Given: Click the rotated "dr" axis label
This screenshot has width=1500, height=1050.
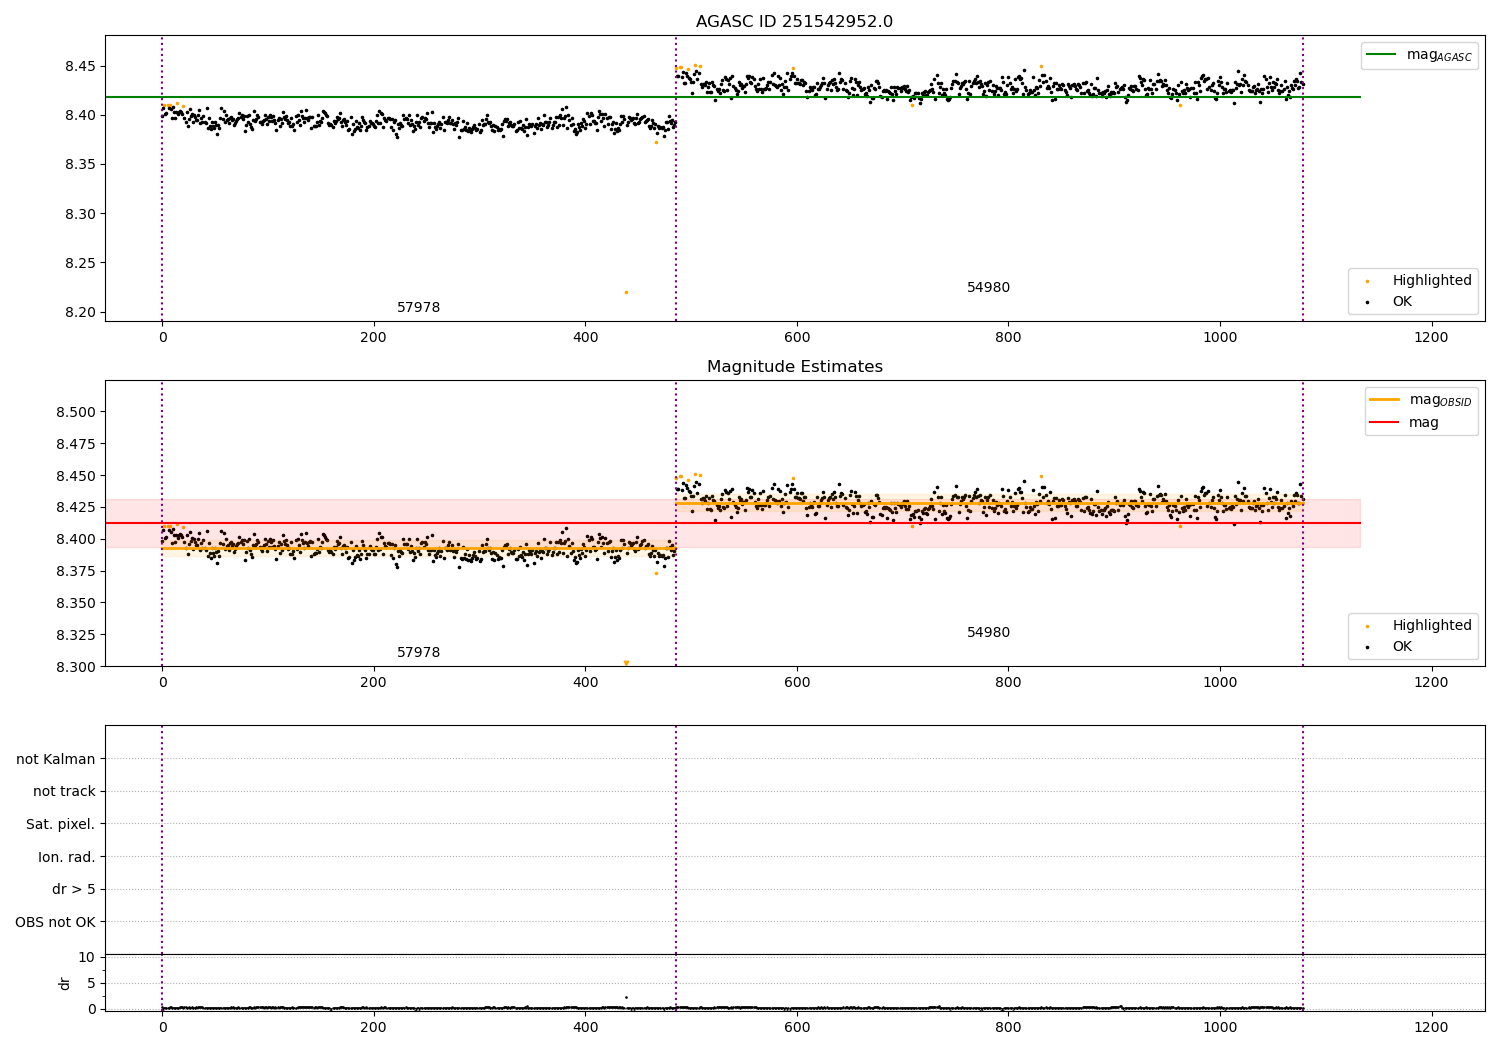Looking at the screenshot, I should pyautogui.click(x=65, y=983).
